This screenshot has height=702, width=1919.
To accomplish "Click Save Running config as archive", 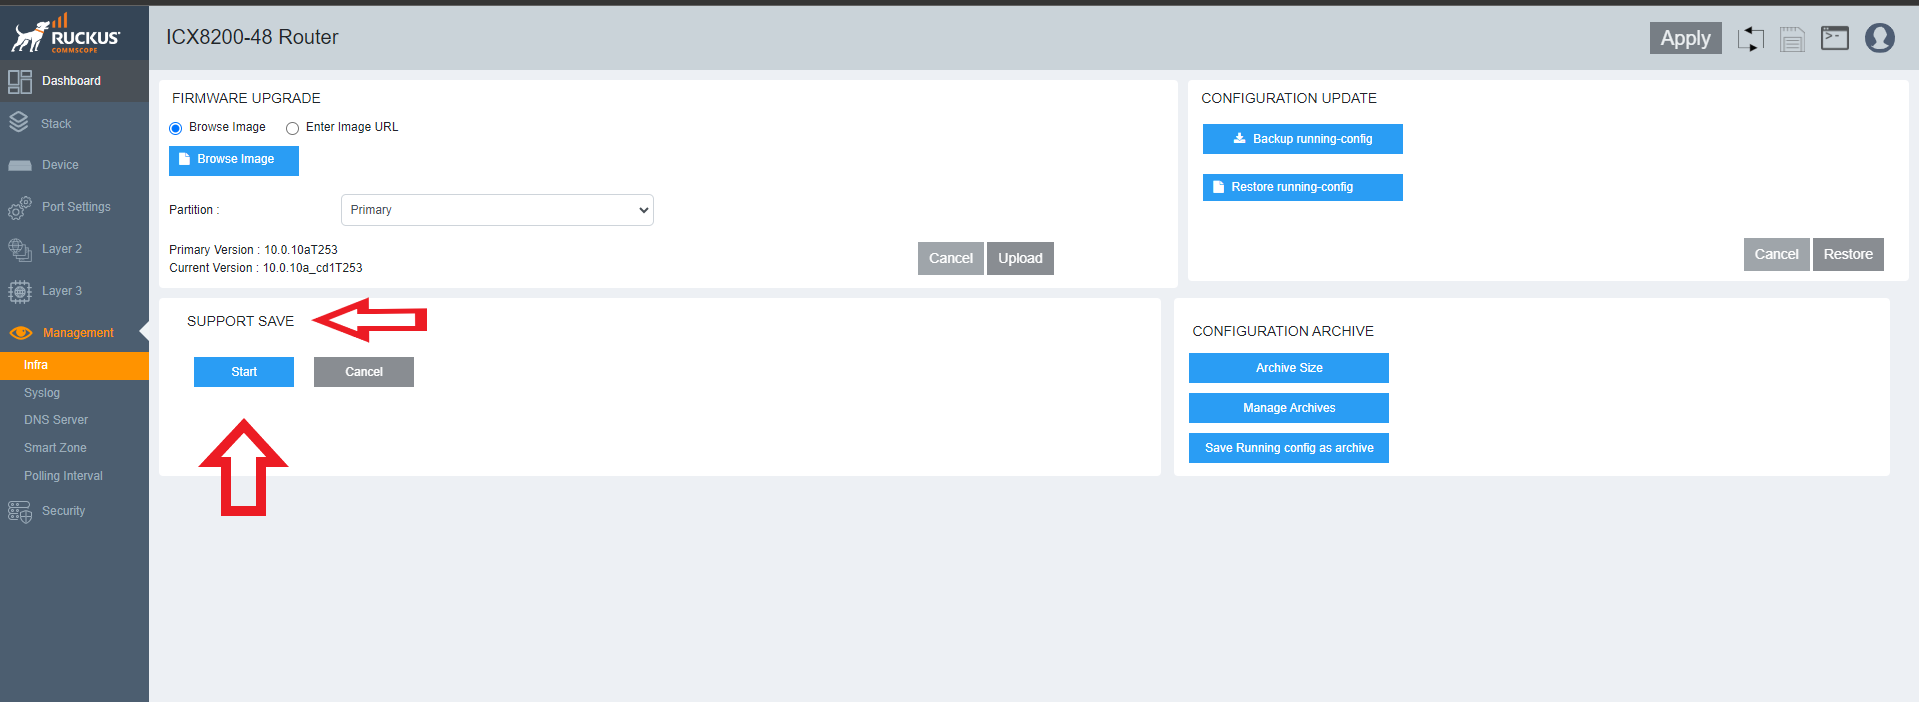I will coord(1289,448).
